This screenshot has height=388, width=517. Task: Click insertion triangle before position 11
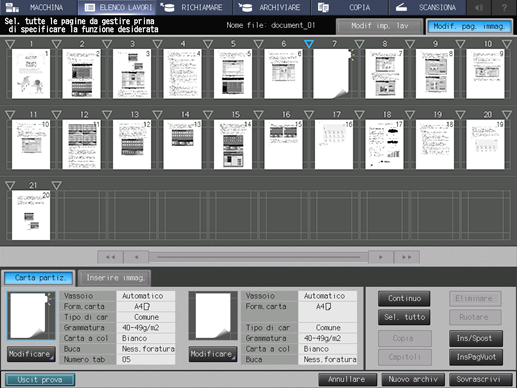point(10,115)
